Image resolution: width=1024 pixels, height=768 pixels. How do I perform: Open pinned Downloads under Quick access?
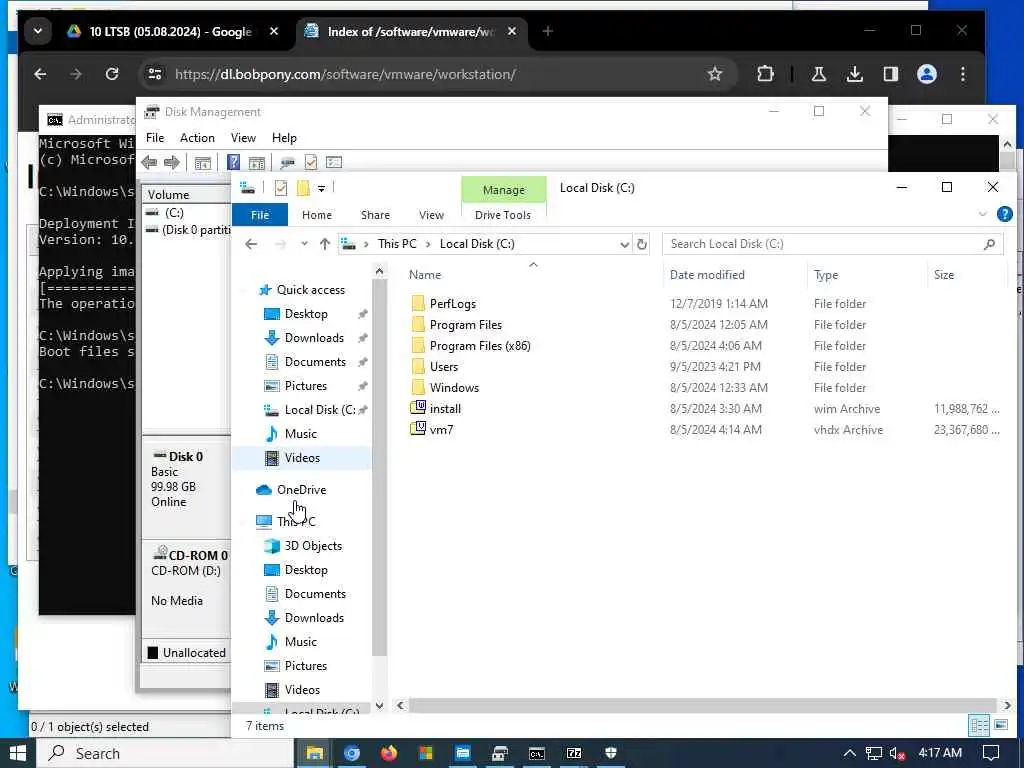314,338
